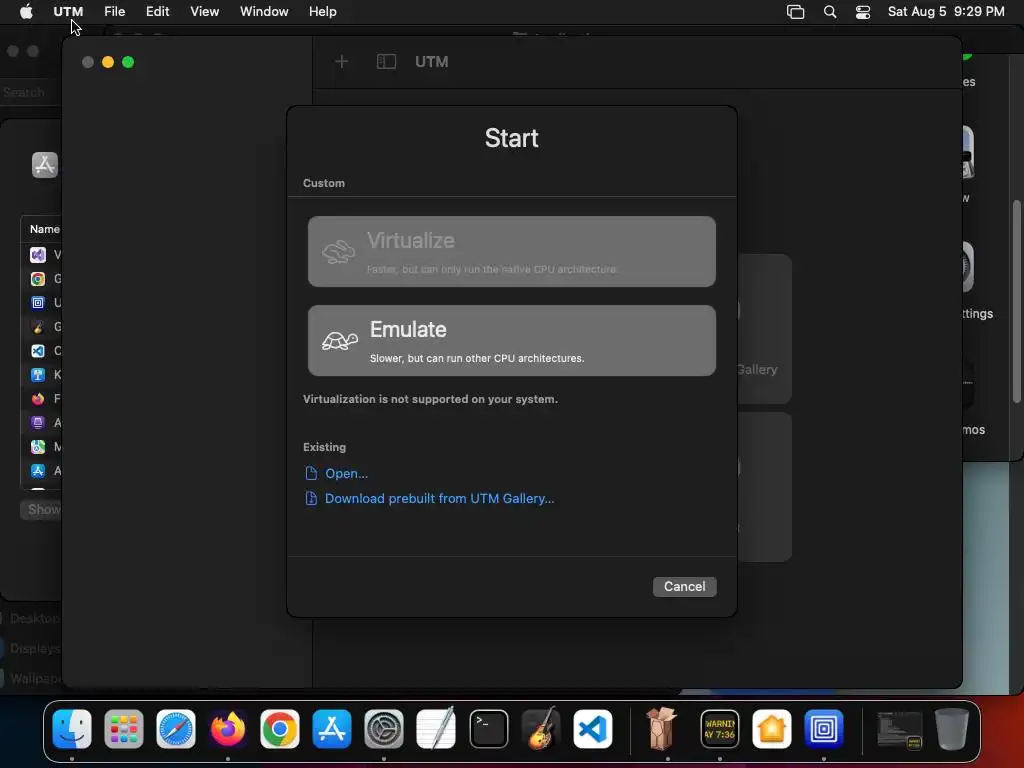Screen dimensions: 1024x768
Task: Select the Chrome row in background list
Action: [x=42, y=279]
